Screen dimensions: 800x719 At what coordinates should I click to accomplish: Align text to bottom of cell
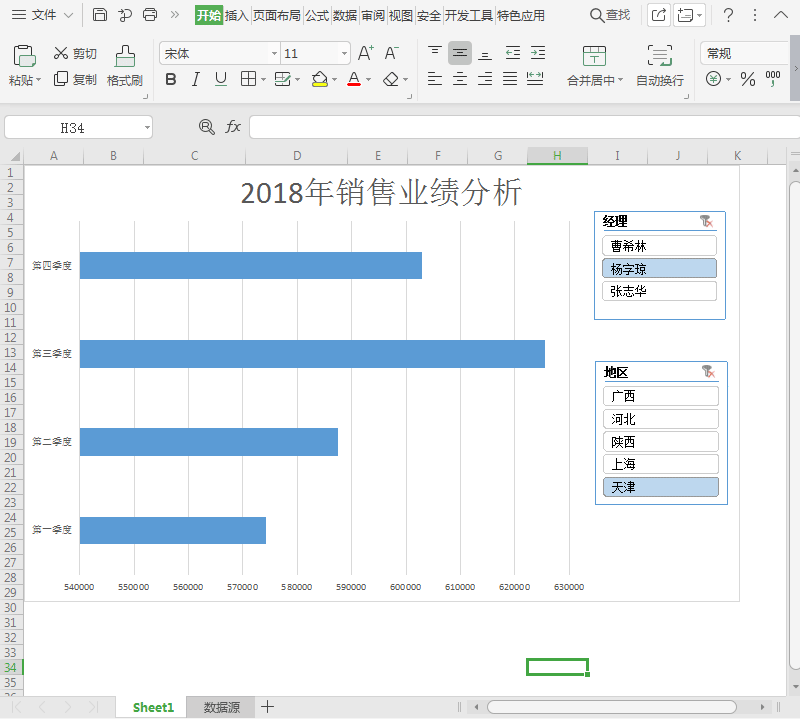[x=485, y=53]
